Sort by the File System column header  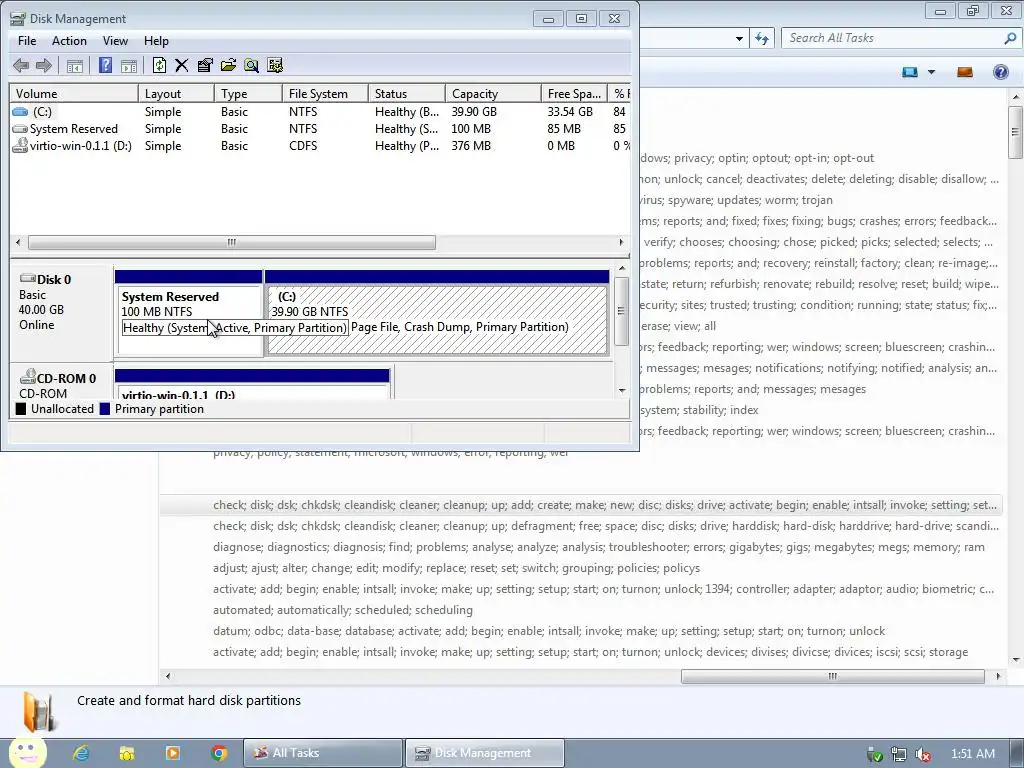tap(325, 93)
